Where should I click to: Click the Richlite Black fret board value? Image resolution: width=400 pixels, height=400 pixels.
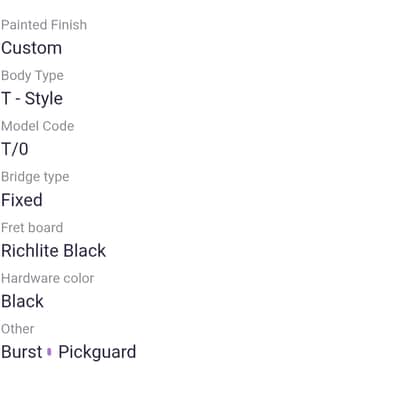point(54,251)
